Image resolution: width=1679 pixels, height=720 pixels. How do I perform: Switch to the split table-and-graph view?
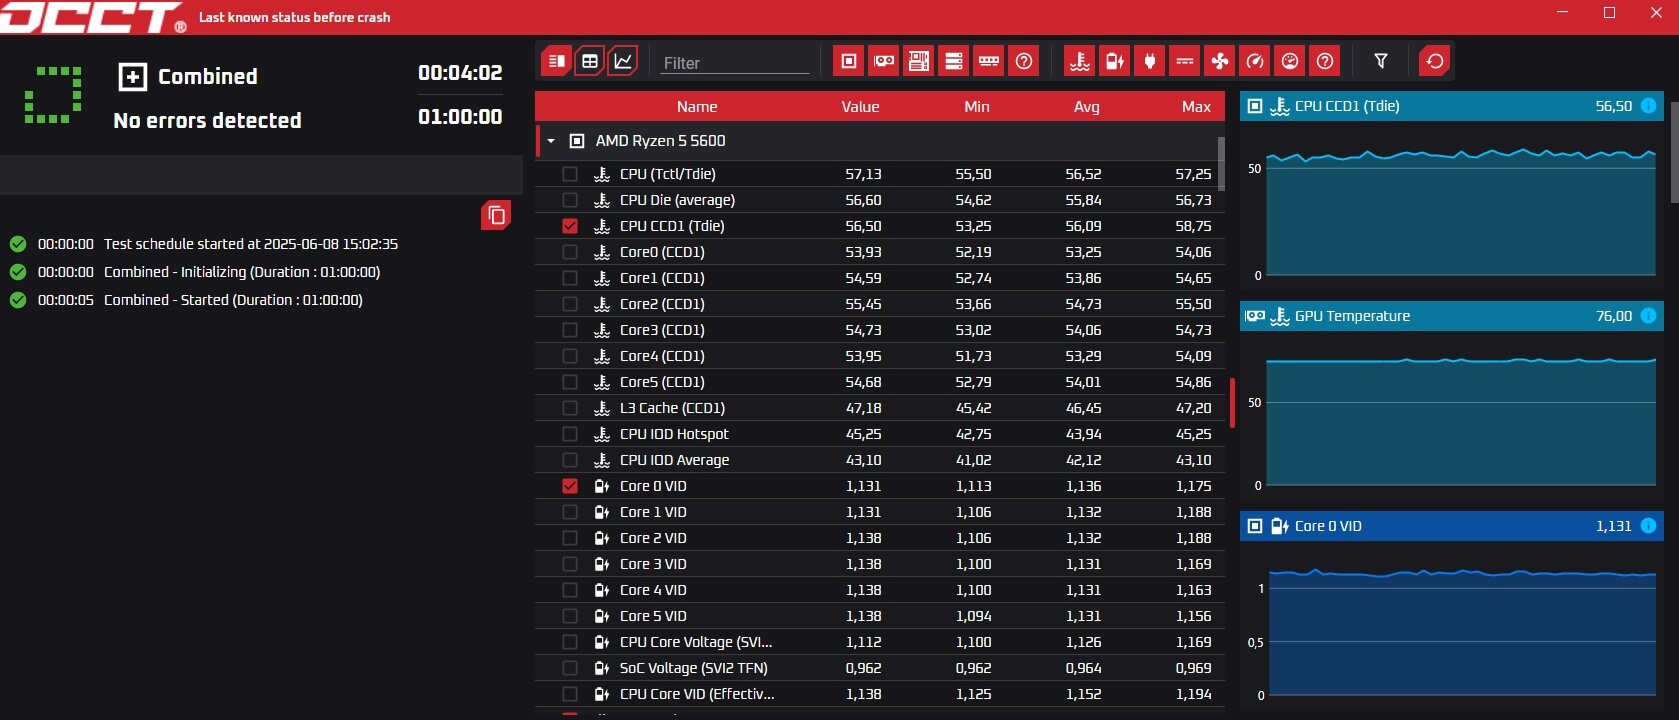557,61
